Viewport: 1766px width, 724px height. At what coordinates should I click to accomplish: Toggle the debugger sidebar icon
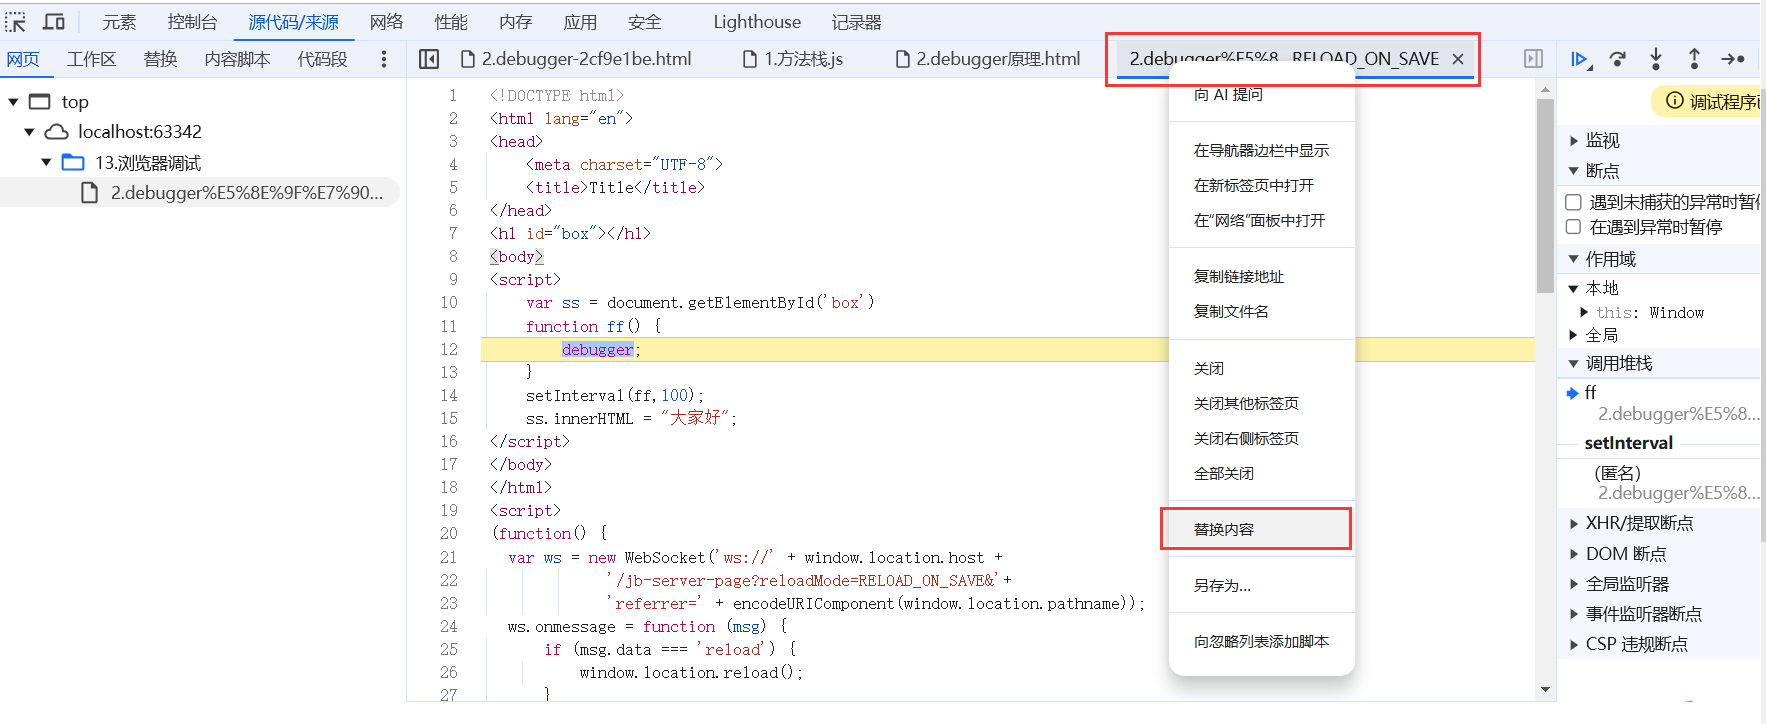click(1533, 59)
